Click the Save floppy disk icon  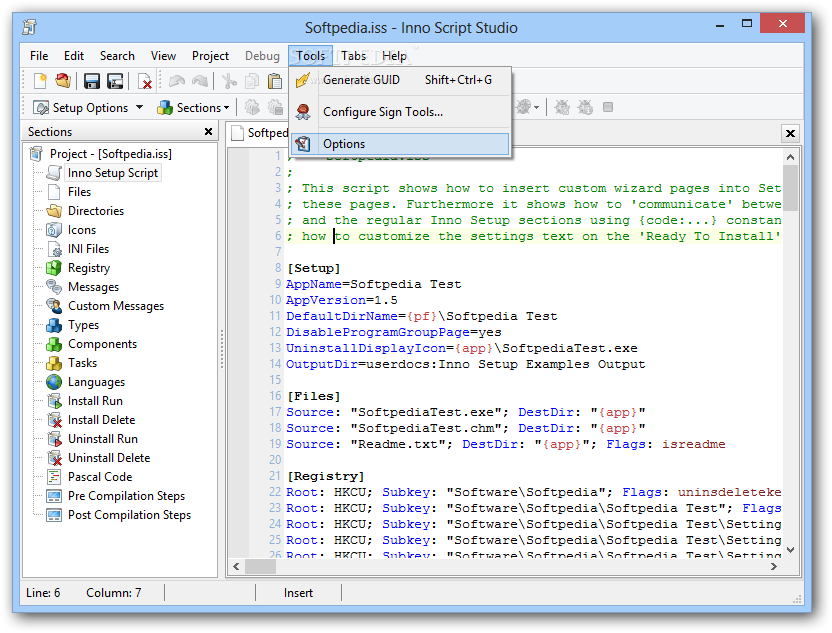click(92, 81)
